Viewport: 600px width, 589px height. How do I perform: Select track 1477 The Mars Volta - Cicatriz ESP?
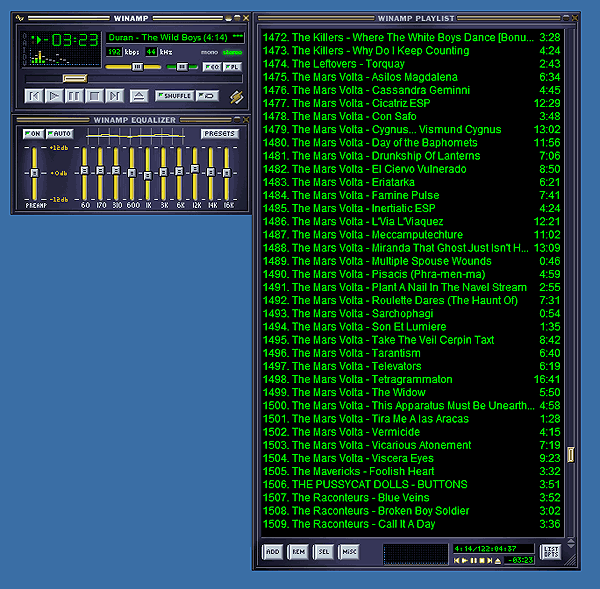[x=412, y=103]
